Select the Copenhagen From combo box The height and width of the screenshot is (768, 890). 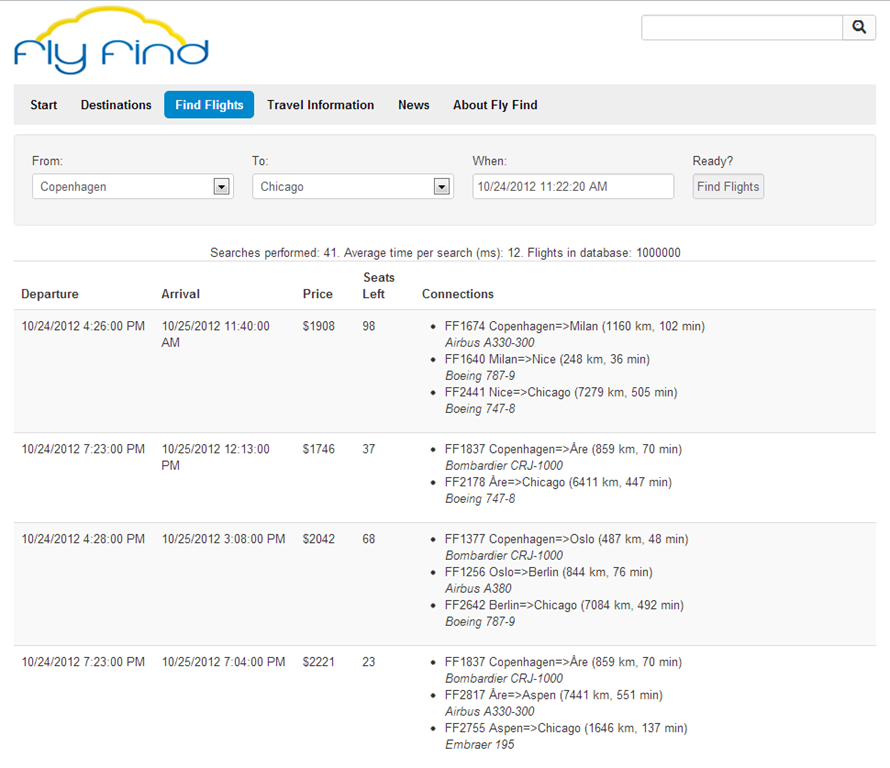[x=122, y=187]
